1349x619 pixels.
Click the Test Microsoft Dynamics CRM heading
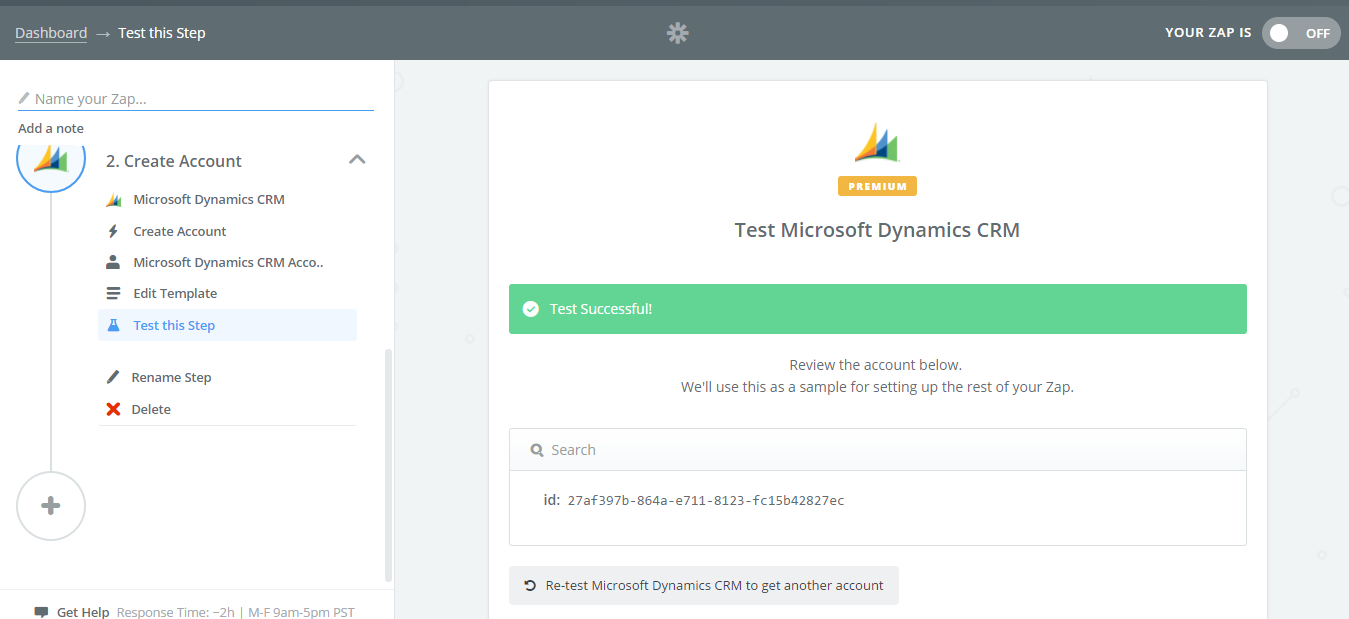tap(877, 230)
